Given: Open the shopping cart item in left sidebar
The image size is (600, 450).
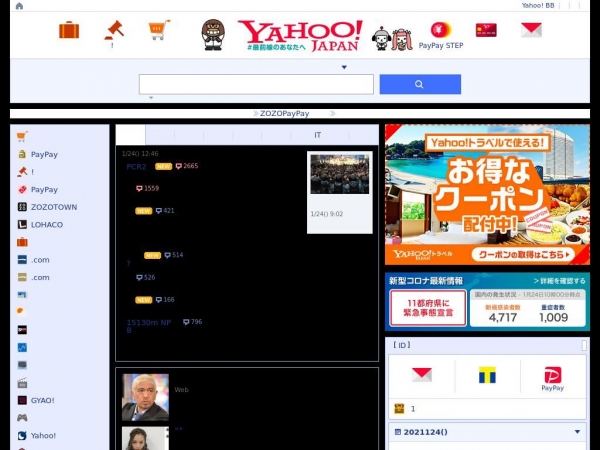Looking at the screenshot, I should pos(22,137).
